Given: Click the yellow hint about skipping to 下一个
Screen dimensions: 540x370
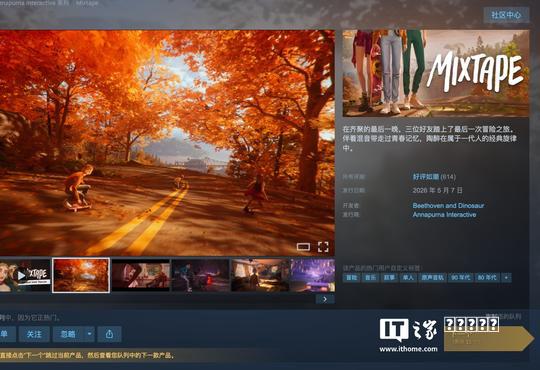Looking at the screenshot, I should pyautogui.click(x=87, y=355).
